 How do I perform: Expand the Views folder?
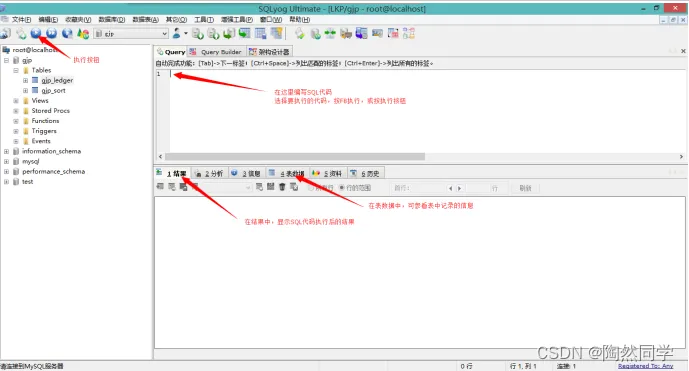[x=16, y=101]
